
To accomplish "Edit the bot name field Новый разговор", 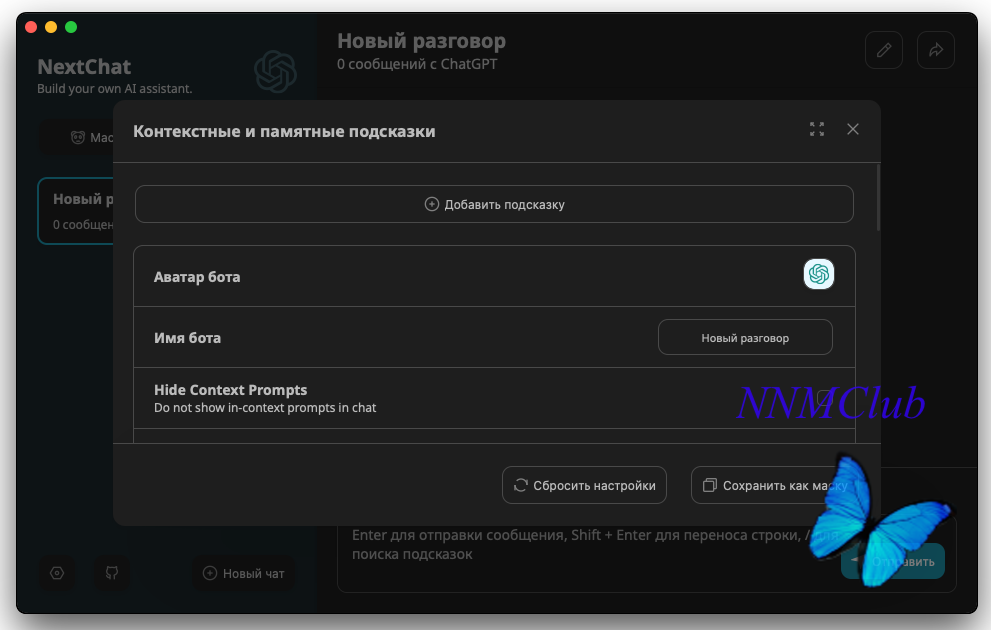I will (745, 337).
